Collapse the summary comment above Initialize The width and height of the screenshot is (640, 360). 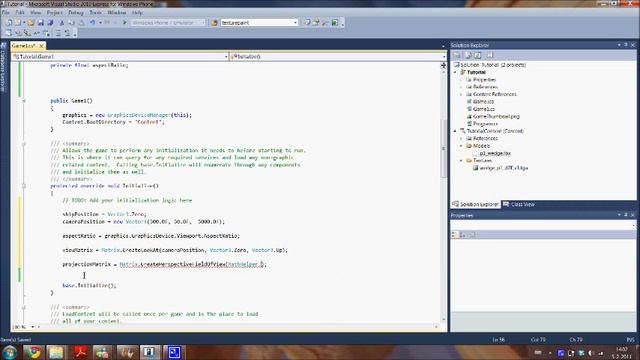pos(24,144)
